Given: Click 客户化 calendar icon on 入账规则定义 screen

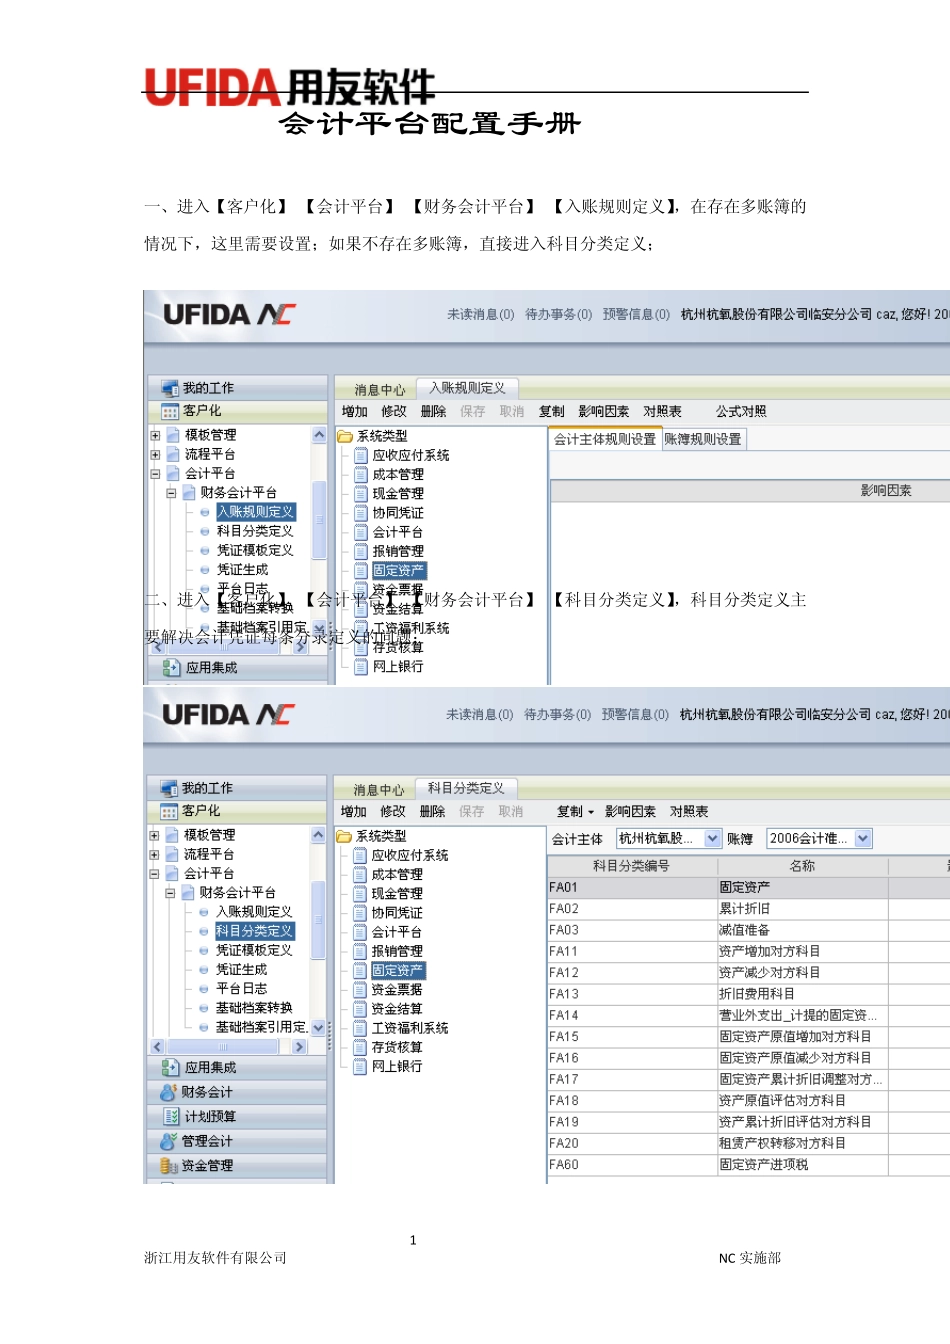Looking at the screenshot, I should point(170,411).
